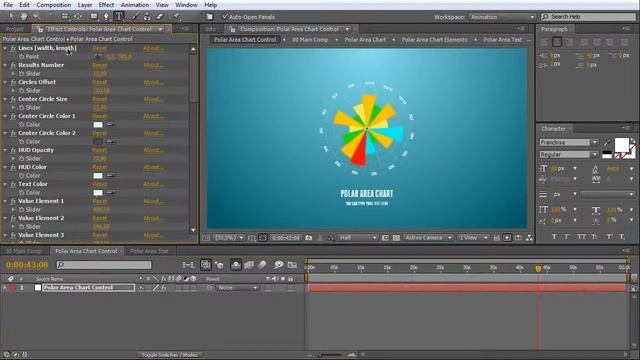Select the Zoom magnifier tool

(36, 16)
